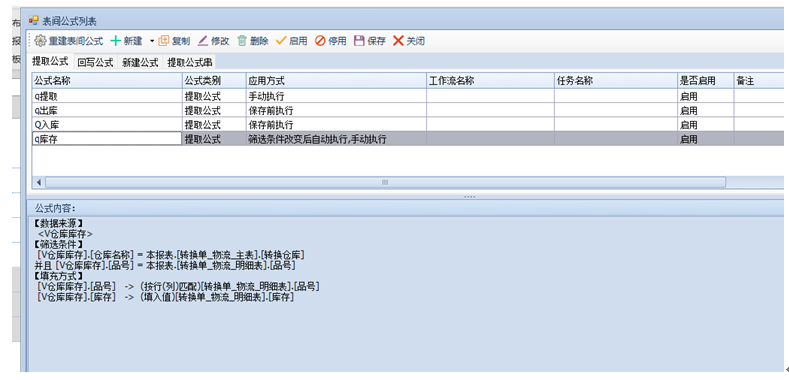Open the 新建 dropdown arrow

click(151, 41)
